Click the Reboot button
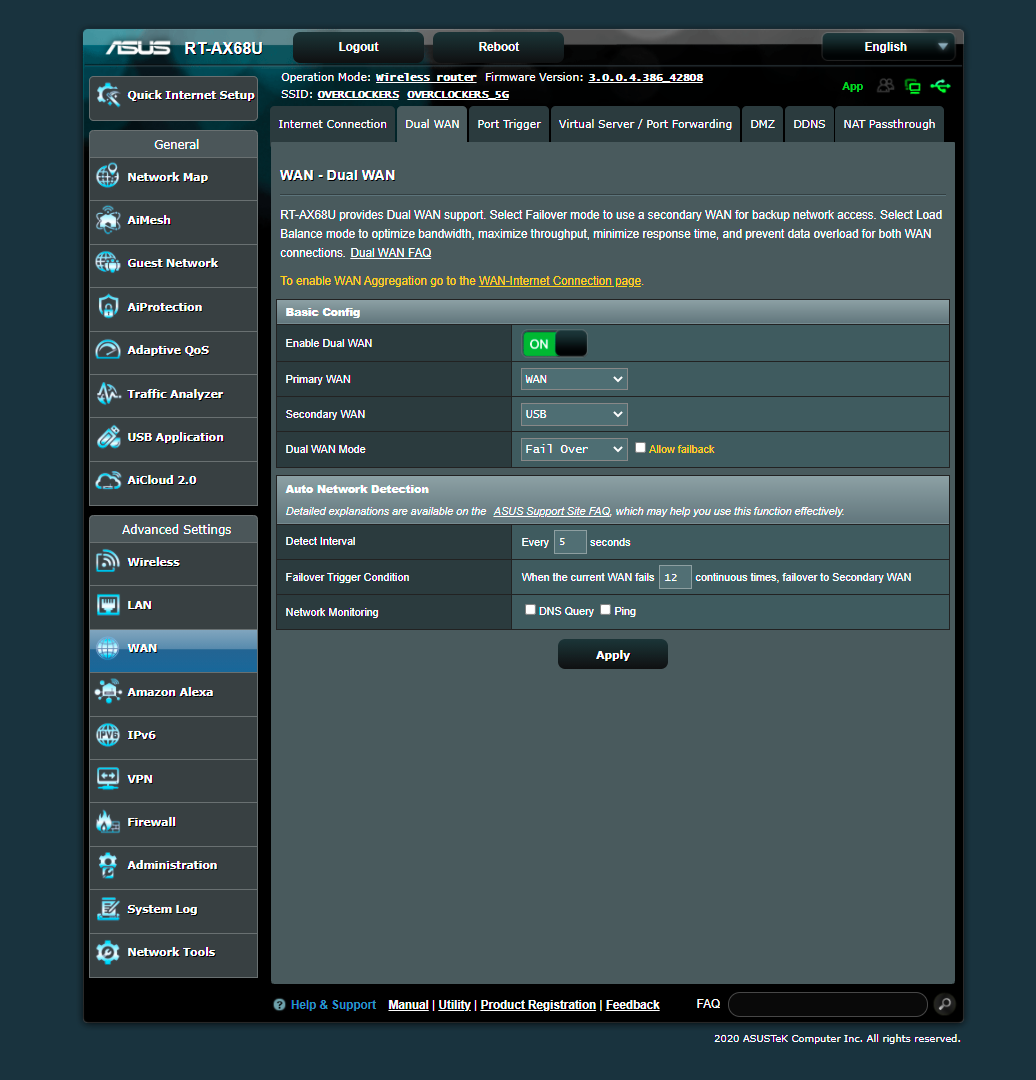 click(x=499, y=47)
